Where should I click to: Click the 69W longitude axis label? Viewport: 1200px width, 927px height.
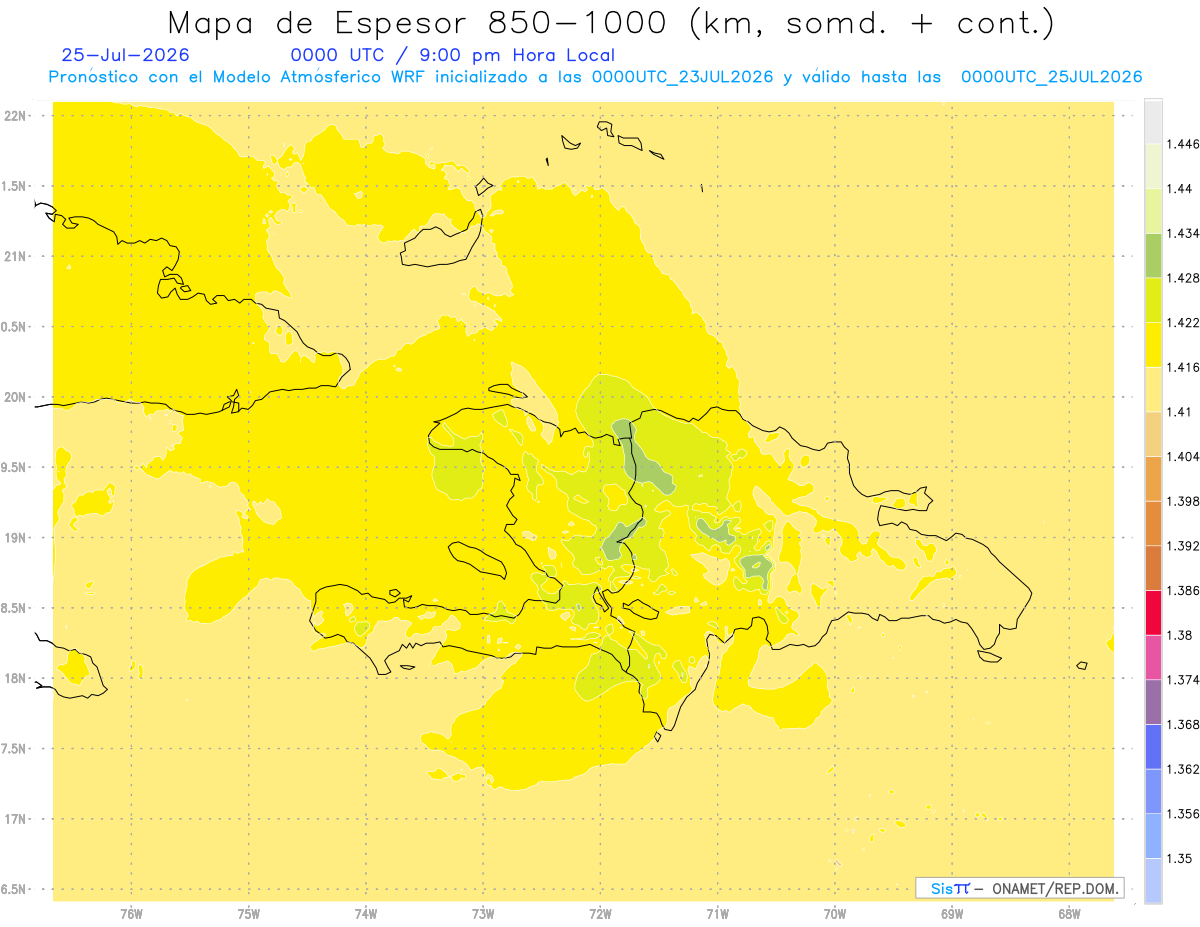coord(952,913)
